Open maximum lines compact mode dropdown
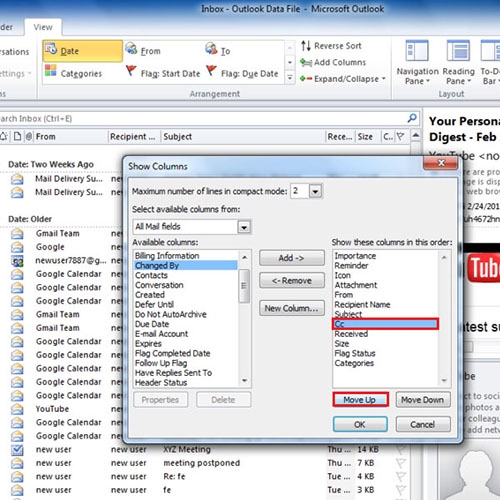Viewport: 500px width, 500px height. 315,191
